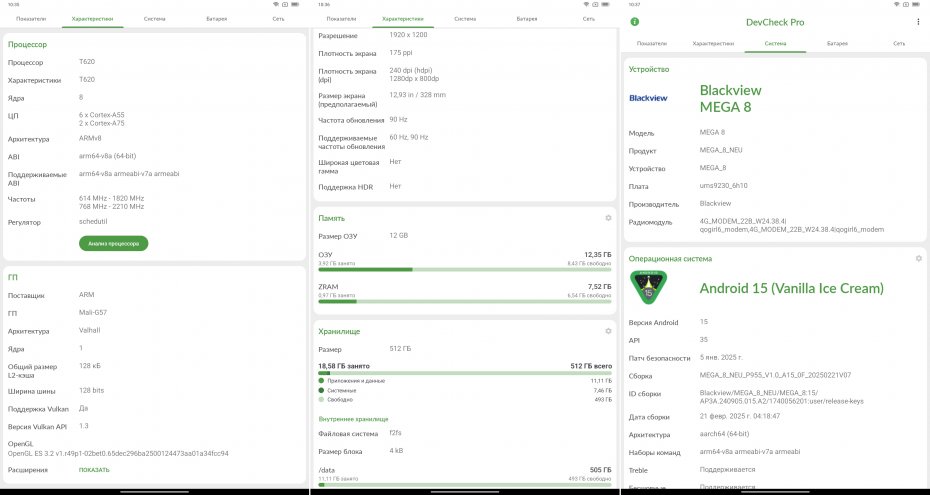Open the Показатели tab on the Процессор screen

click(31, 19)
